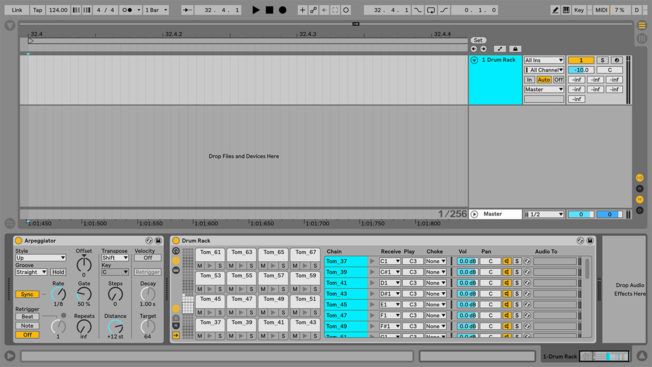Toggle the Arpeggiator device activator
The height and width of the screenshot is (367, 652).
(x=19, y=241)
